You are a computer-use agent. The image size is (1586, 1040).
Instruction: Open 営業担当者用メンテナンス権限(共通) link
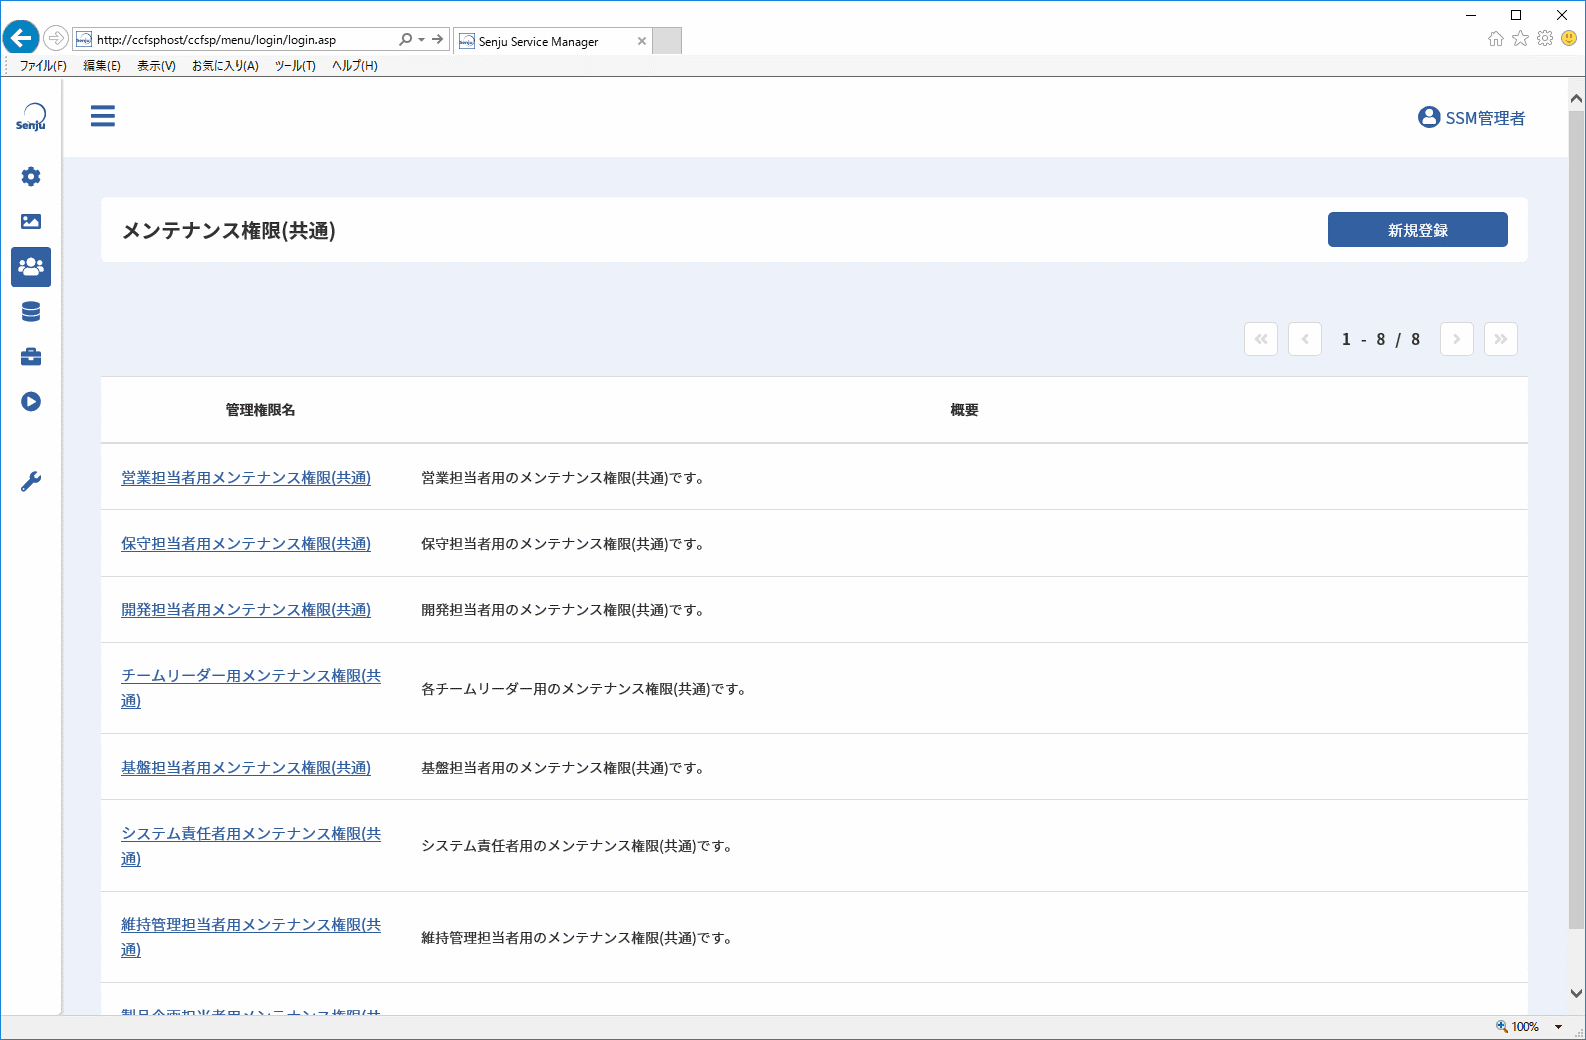(246, 478)
